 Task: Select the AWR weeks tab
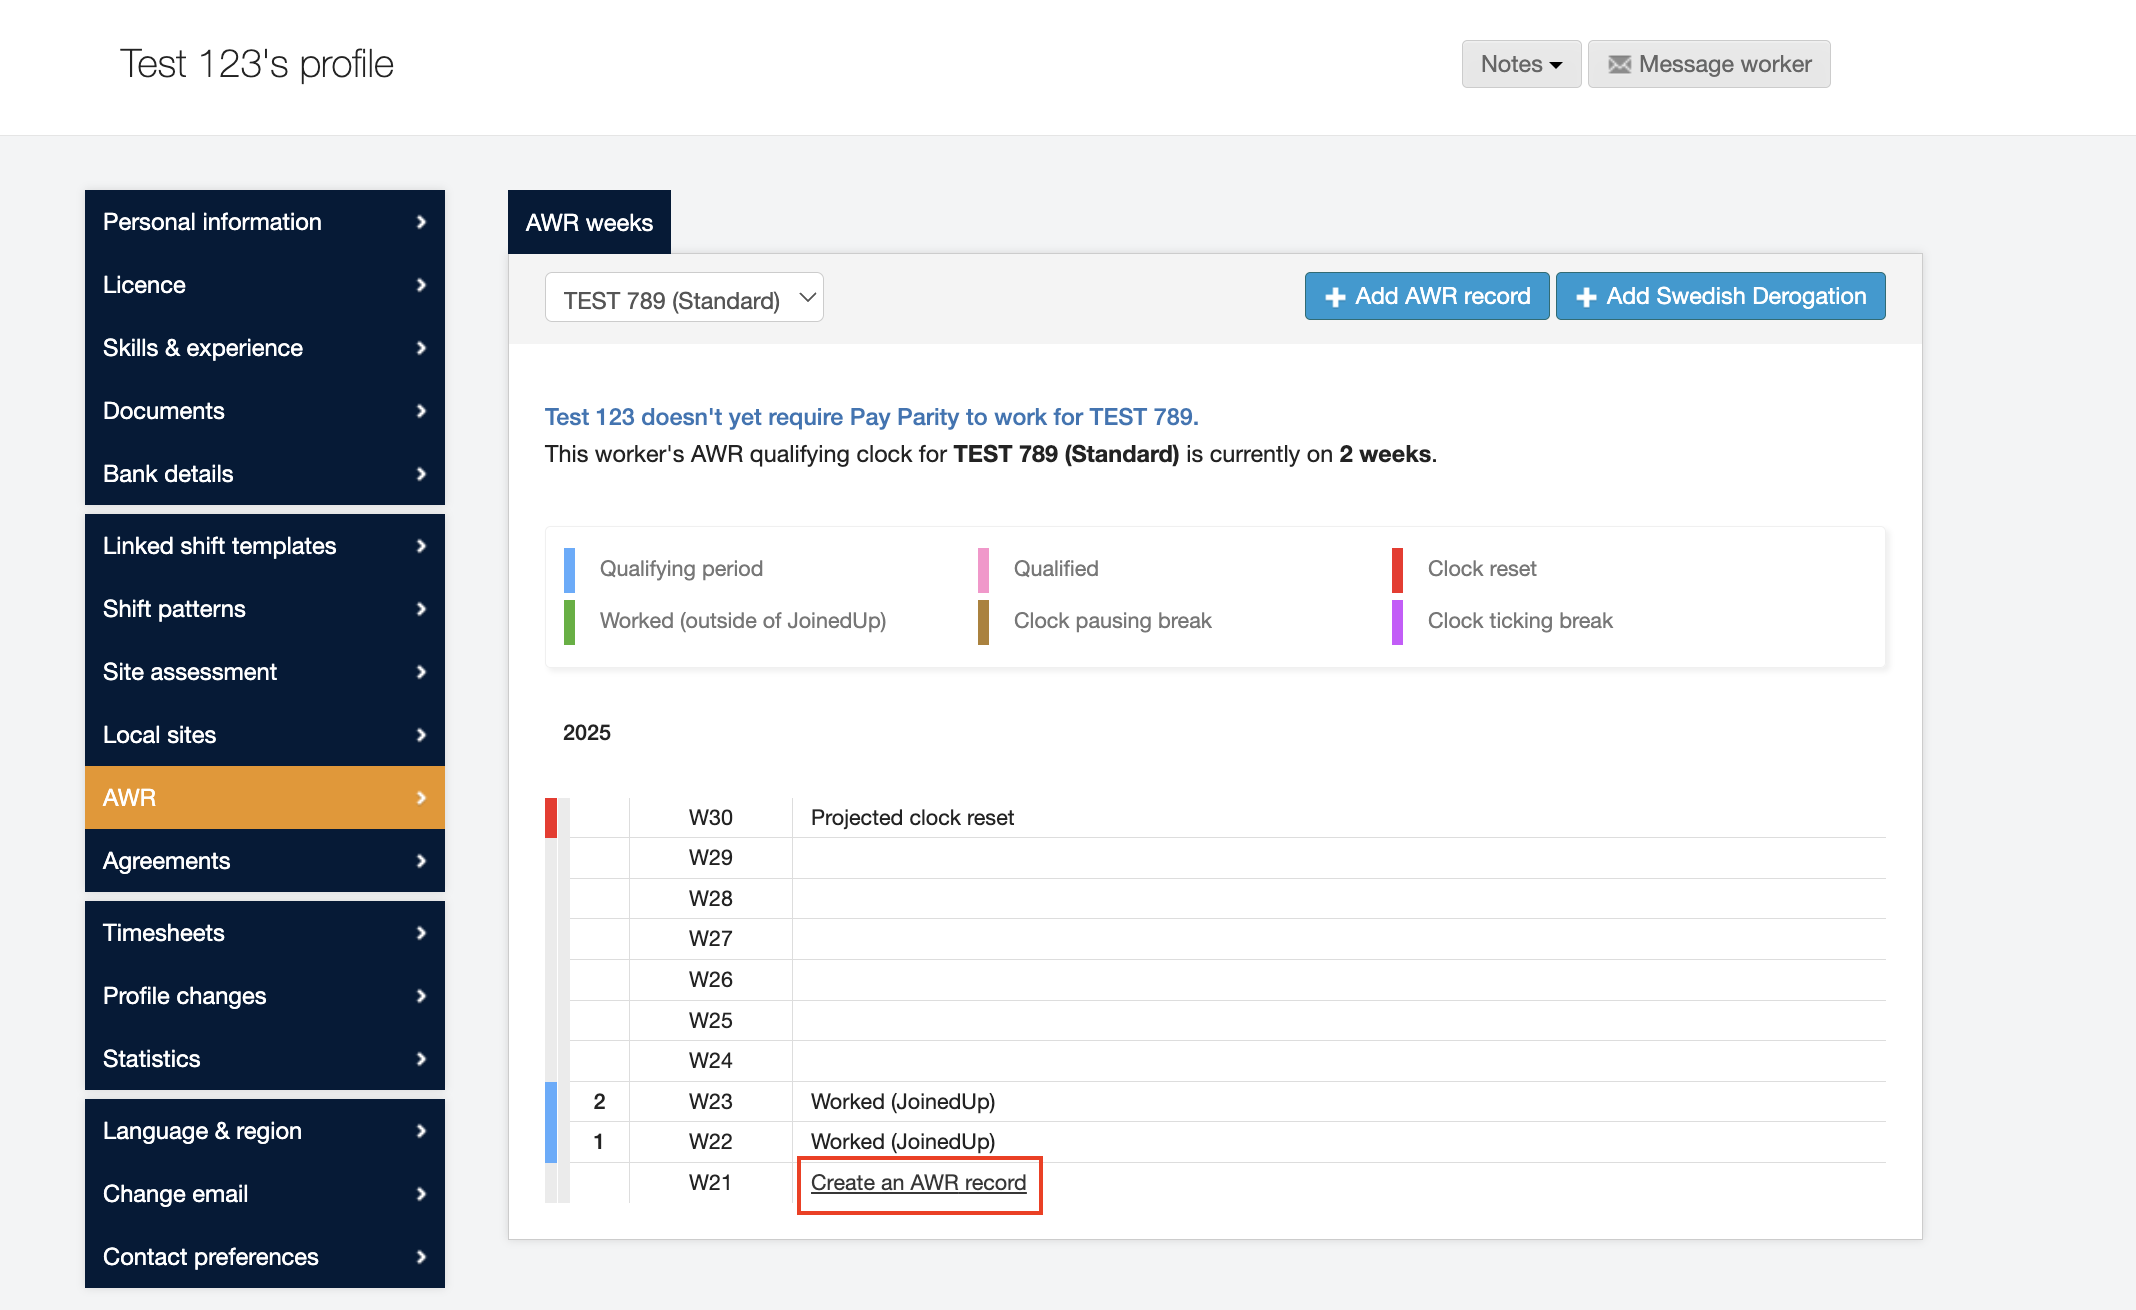[x=589, y=223]
